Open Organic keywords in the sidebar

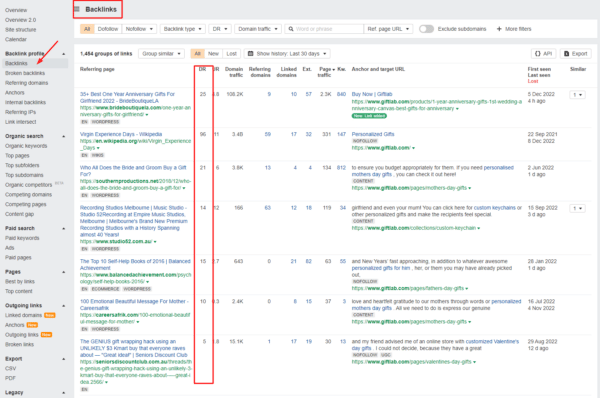pos(26,146)
